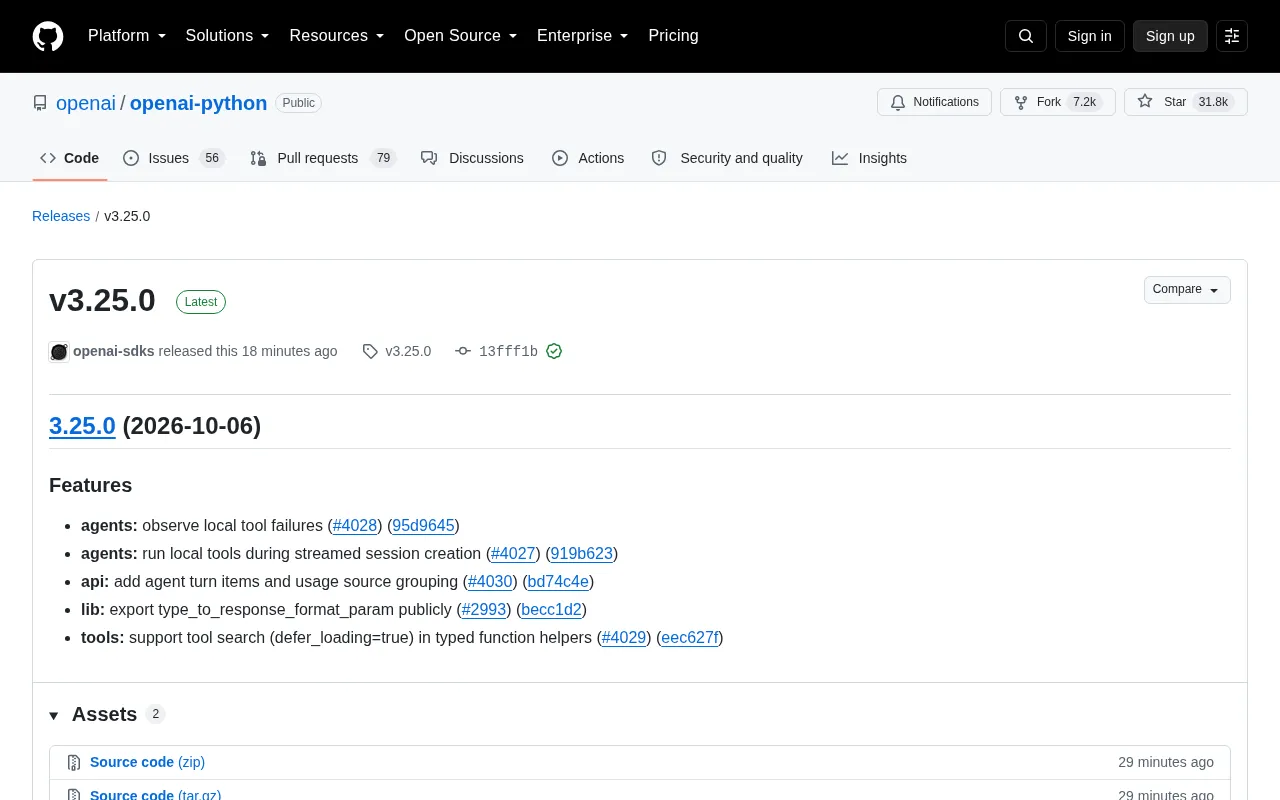Click the Notifications bell button

coord(934,102)
